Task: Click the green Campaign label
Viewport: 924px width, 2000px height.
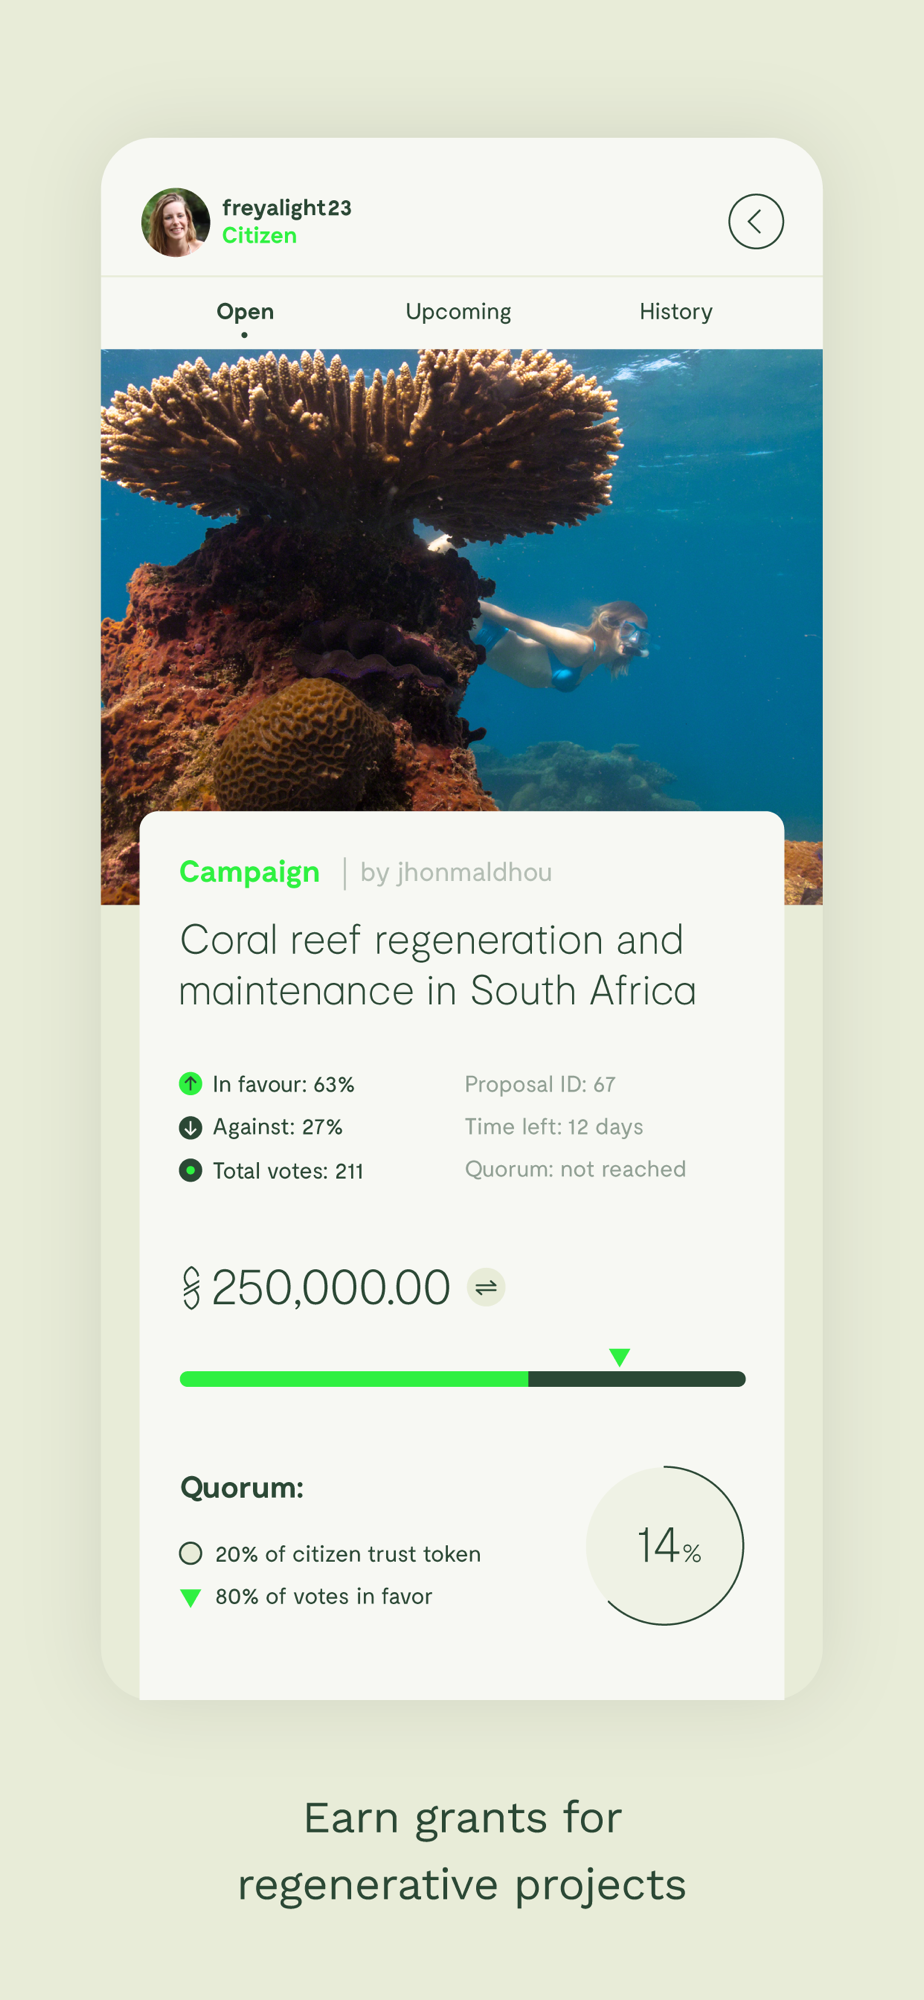Action: click(250, 873)
